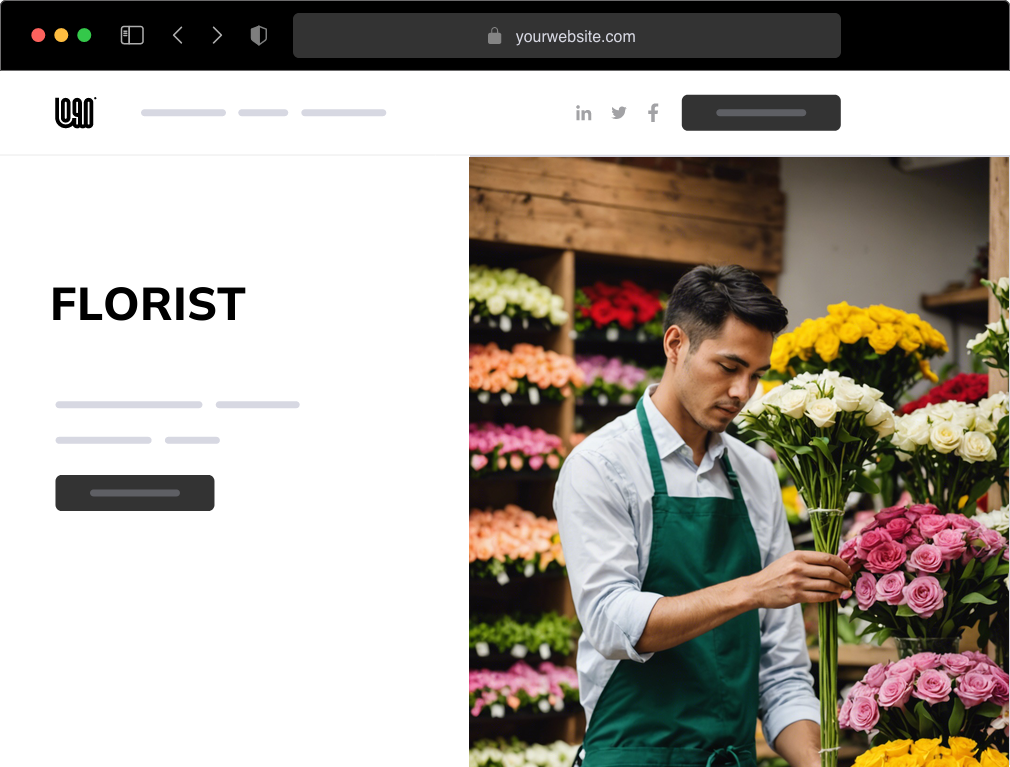1010x767 pixels.
Task: Open the middle navigation menu item
Action: click(263, 113)
